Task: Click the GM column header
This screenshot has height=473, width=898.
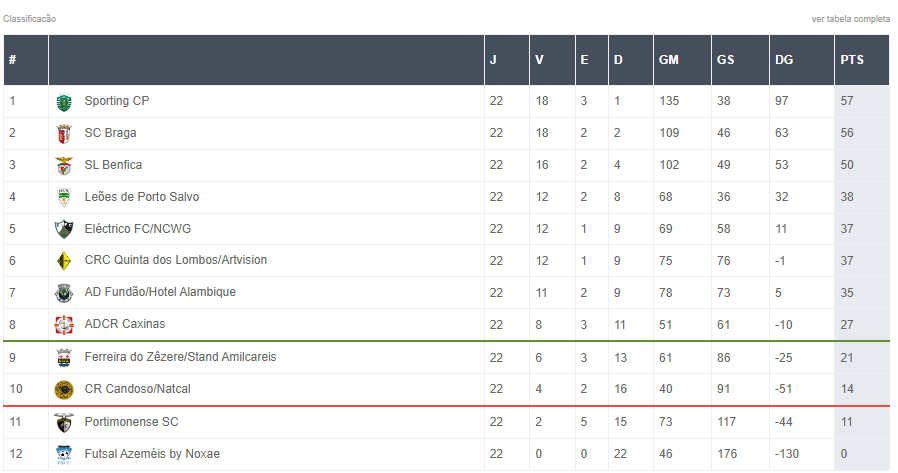Action: [x=668, y=60]
